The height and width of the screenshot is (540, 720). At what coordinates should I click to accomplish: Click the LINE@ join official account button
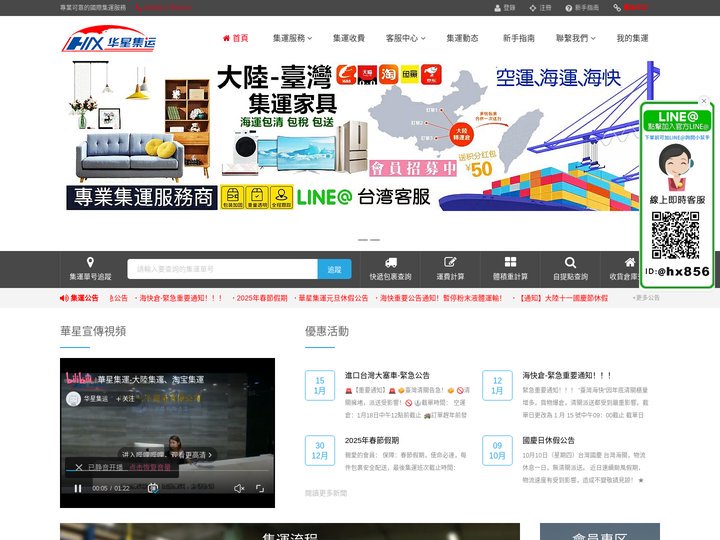click(677, 121)
